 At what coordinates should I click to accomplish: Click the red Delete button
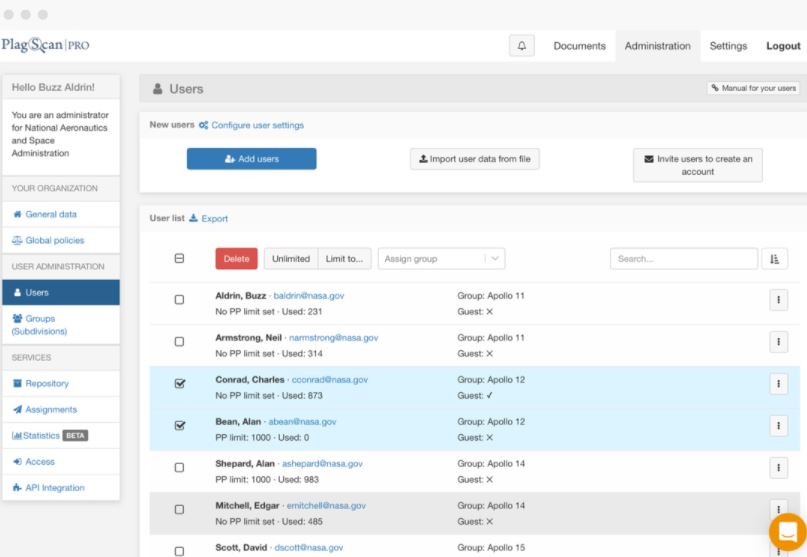coord(236,259)
